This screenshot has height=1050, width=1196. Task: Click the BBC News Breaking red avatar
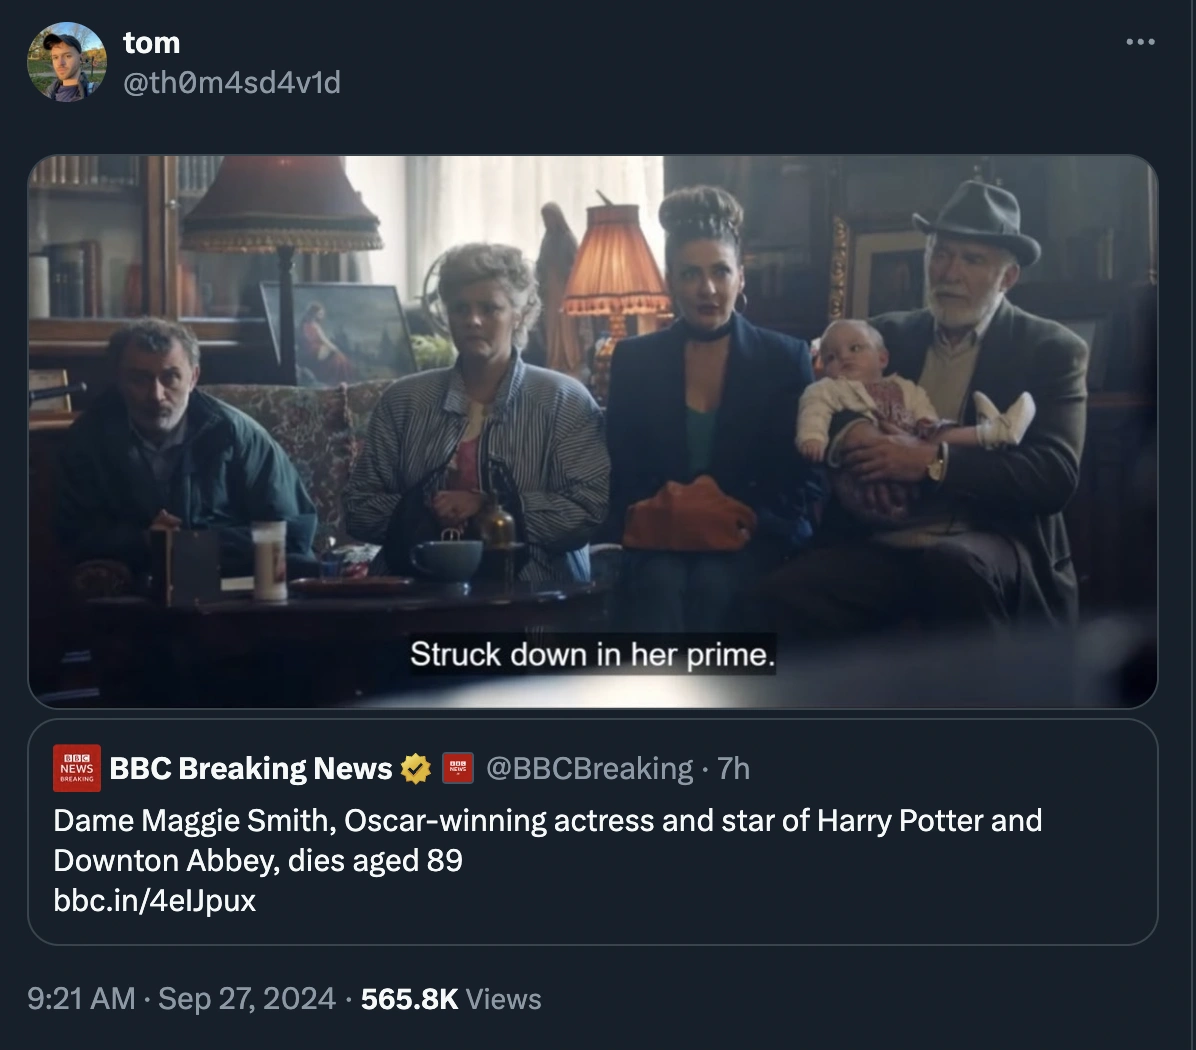[77, 768]
